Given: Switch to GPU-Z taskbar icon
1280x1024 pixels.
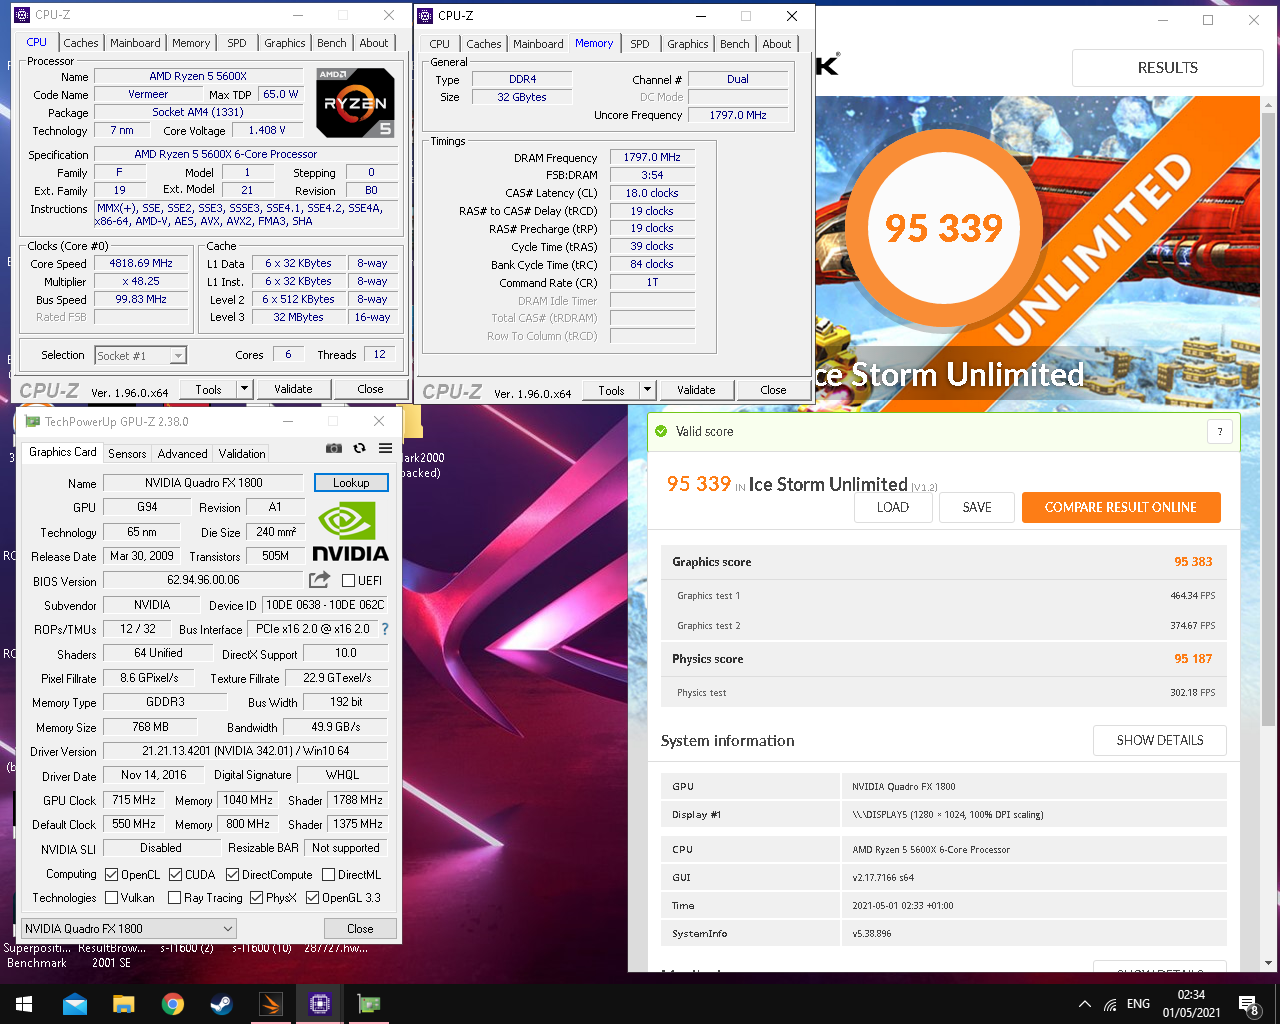Looking at the screenshot, I should pos(369,1004).
